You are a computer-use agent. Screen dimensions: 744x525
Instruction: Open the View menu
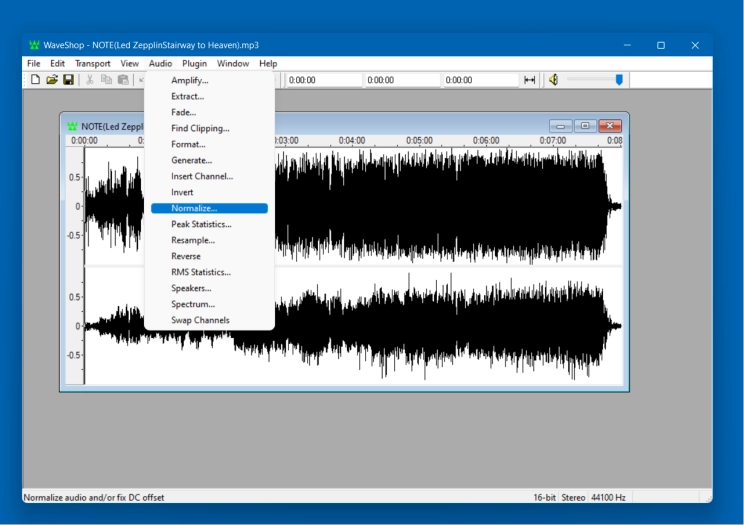coord(130,64)
